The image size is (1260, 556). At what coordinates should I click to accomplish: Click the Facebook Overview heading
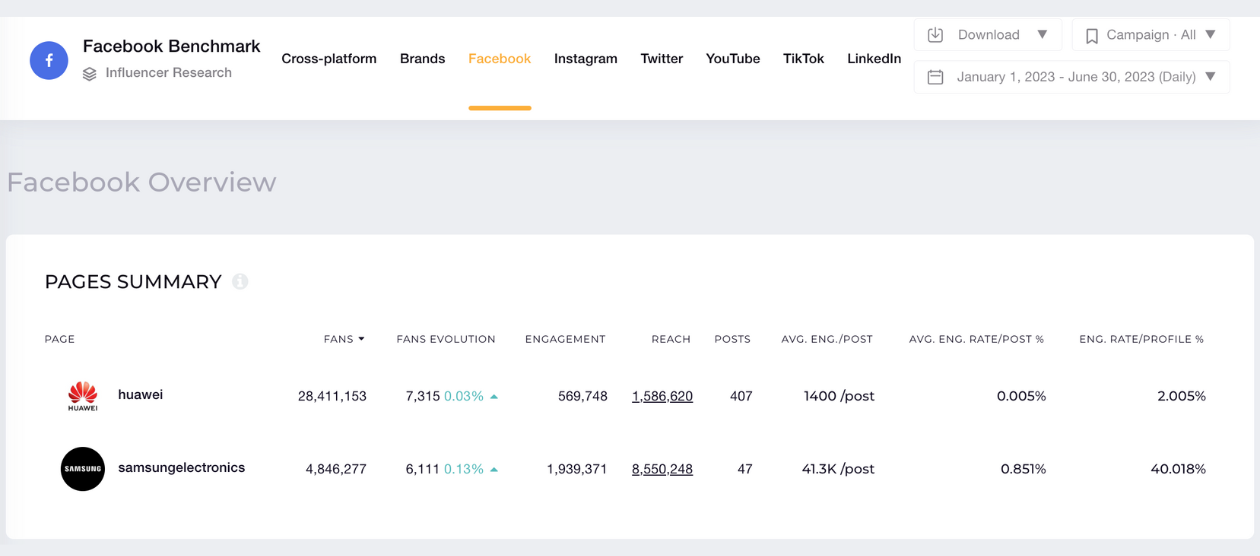(141, 182)
